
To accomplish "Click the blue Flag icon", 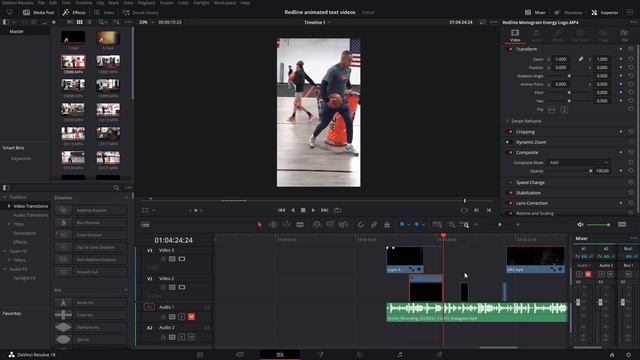I will [x=402, y=224].
